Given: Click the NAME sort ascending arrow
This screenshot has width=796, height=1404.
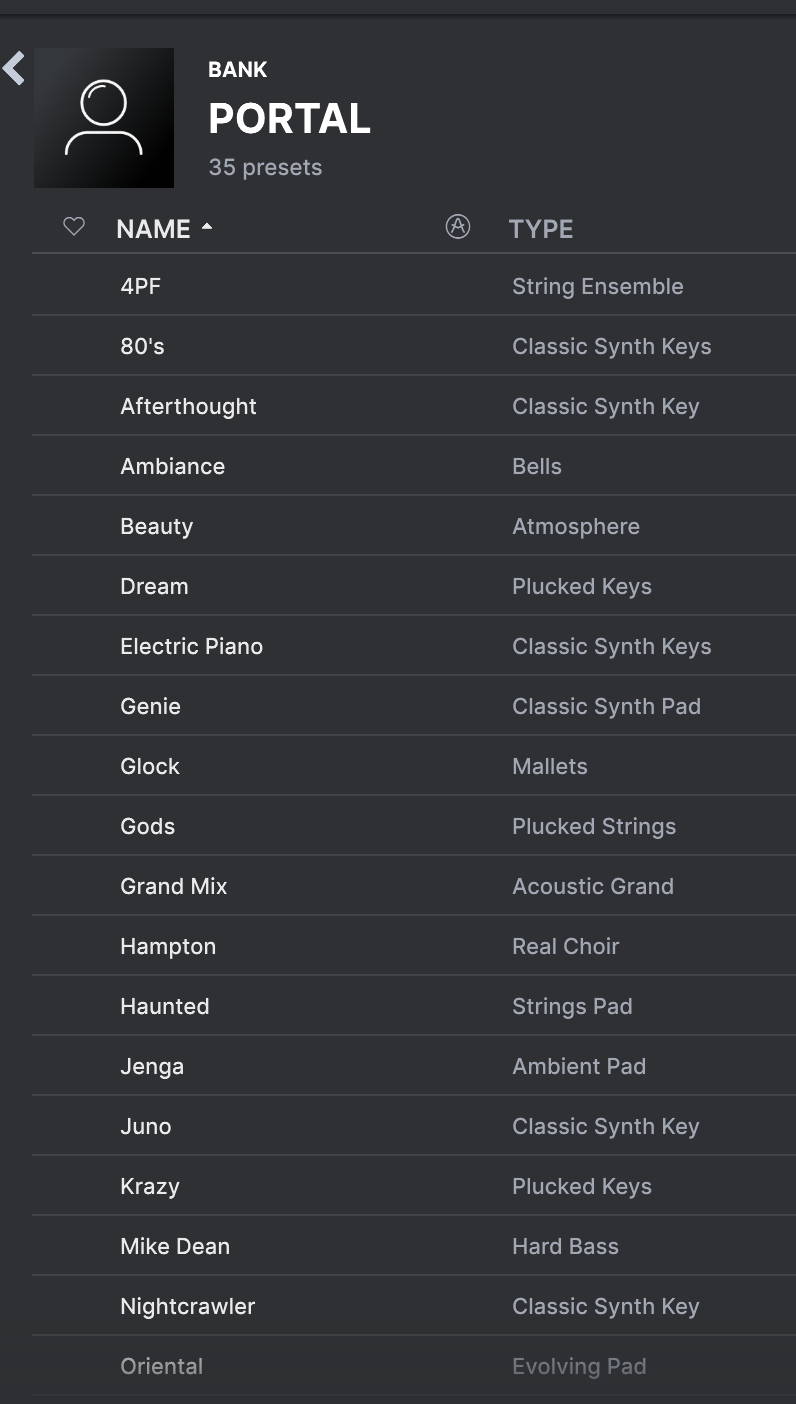Looking at the screenshot, I should click(207, 227).
